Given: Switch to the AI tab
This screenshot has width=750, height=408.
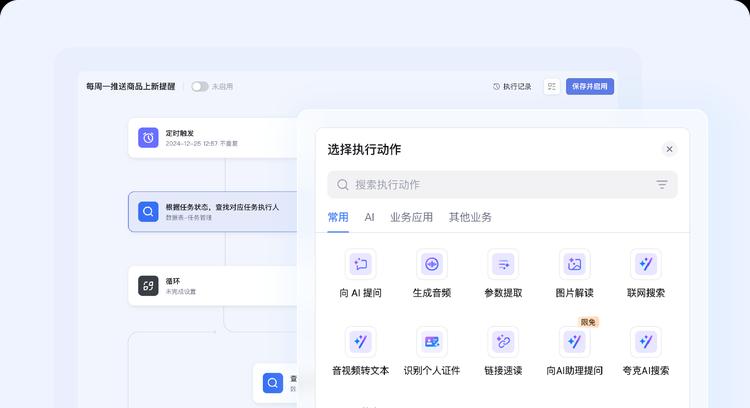Looking at the screenshot, I should (369, 217).
